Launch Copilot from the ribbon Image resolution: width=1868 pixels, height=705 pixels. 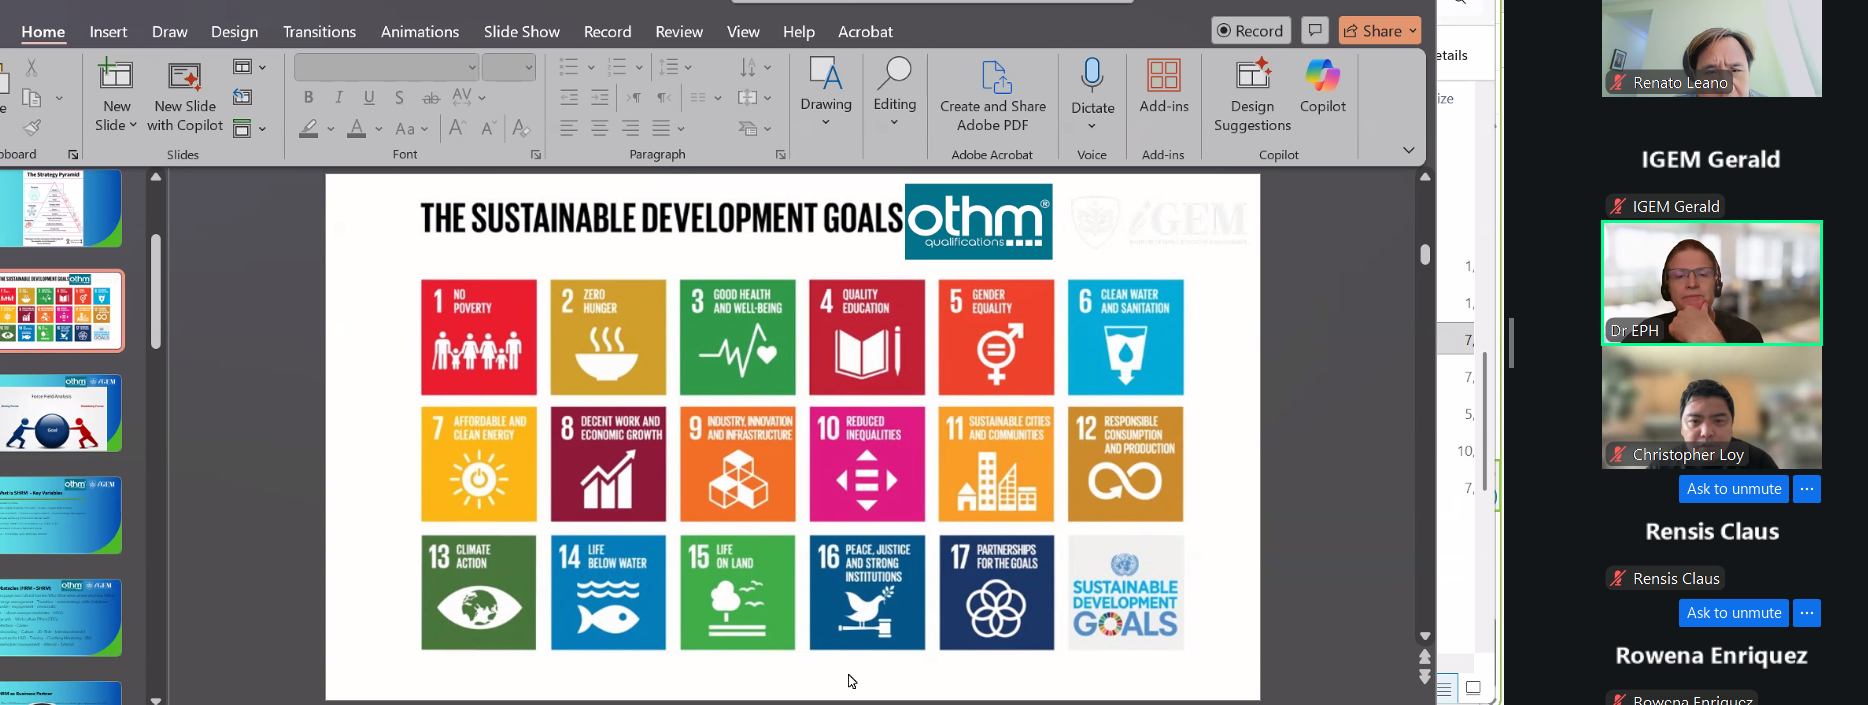pos(1322,88)
